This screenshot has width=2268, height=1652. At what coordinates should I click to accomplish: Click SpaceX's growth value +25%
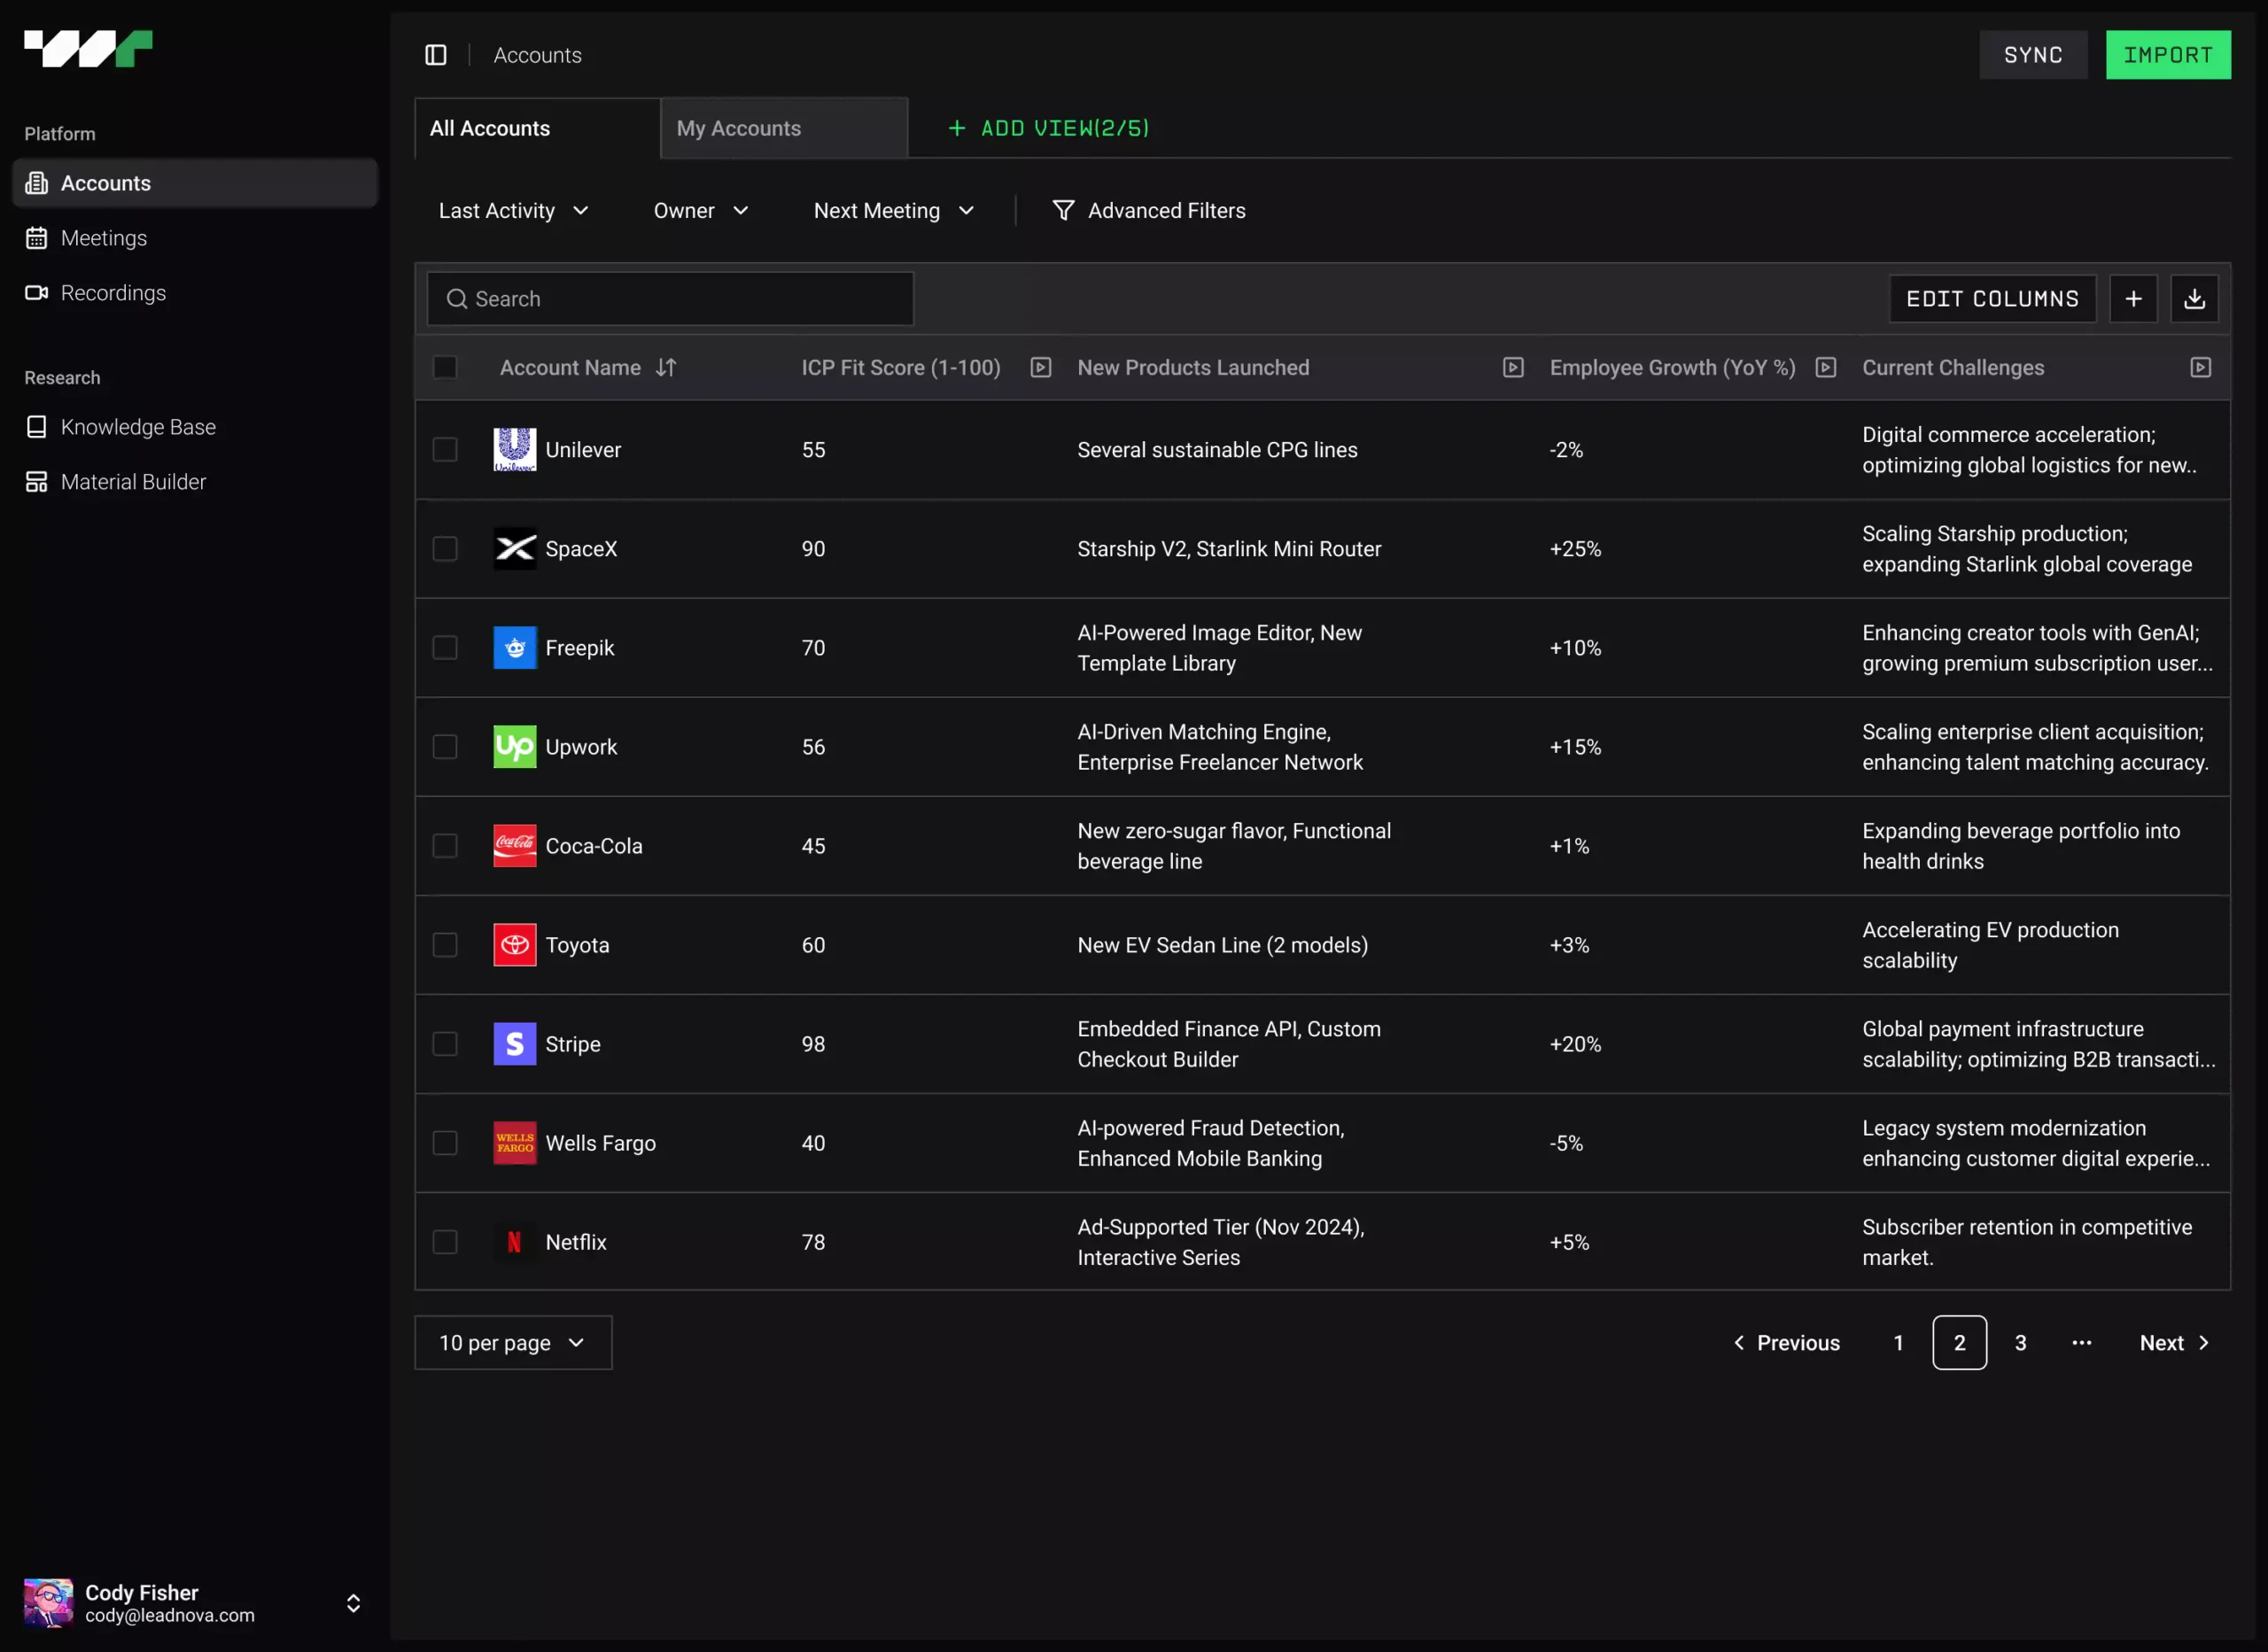1575,549
